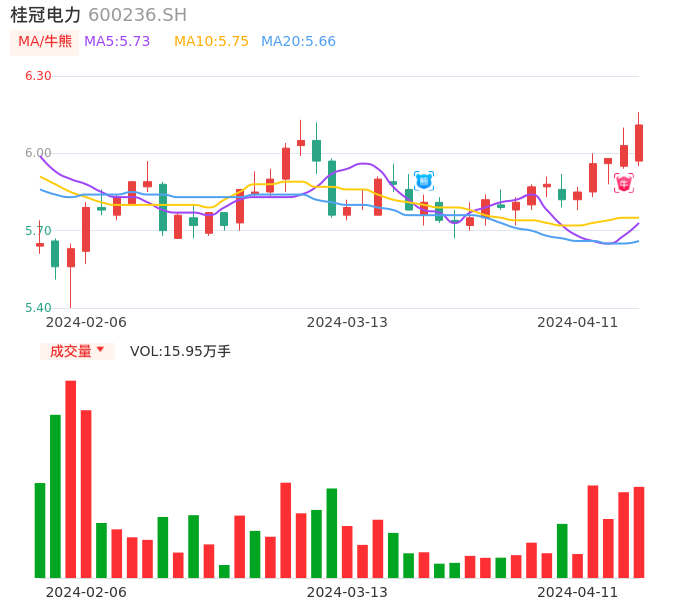The height and width of the screenshot is (606, 686).
Task: Click the 2024-02-06 date under price chart
Action: (86, 322)
